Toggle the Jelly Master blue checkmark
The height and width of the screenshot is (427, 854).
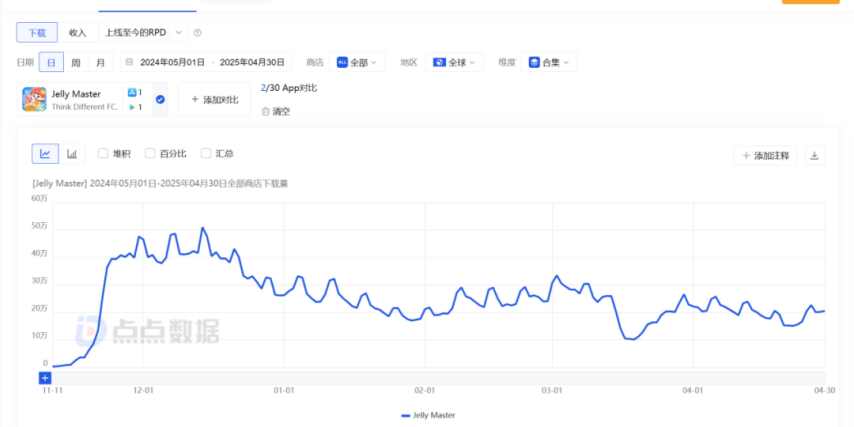tap(160, 99)
